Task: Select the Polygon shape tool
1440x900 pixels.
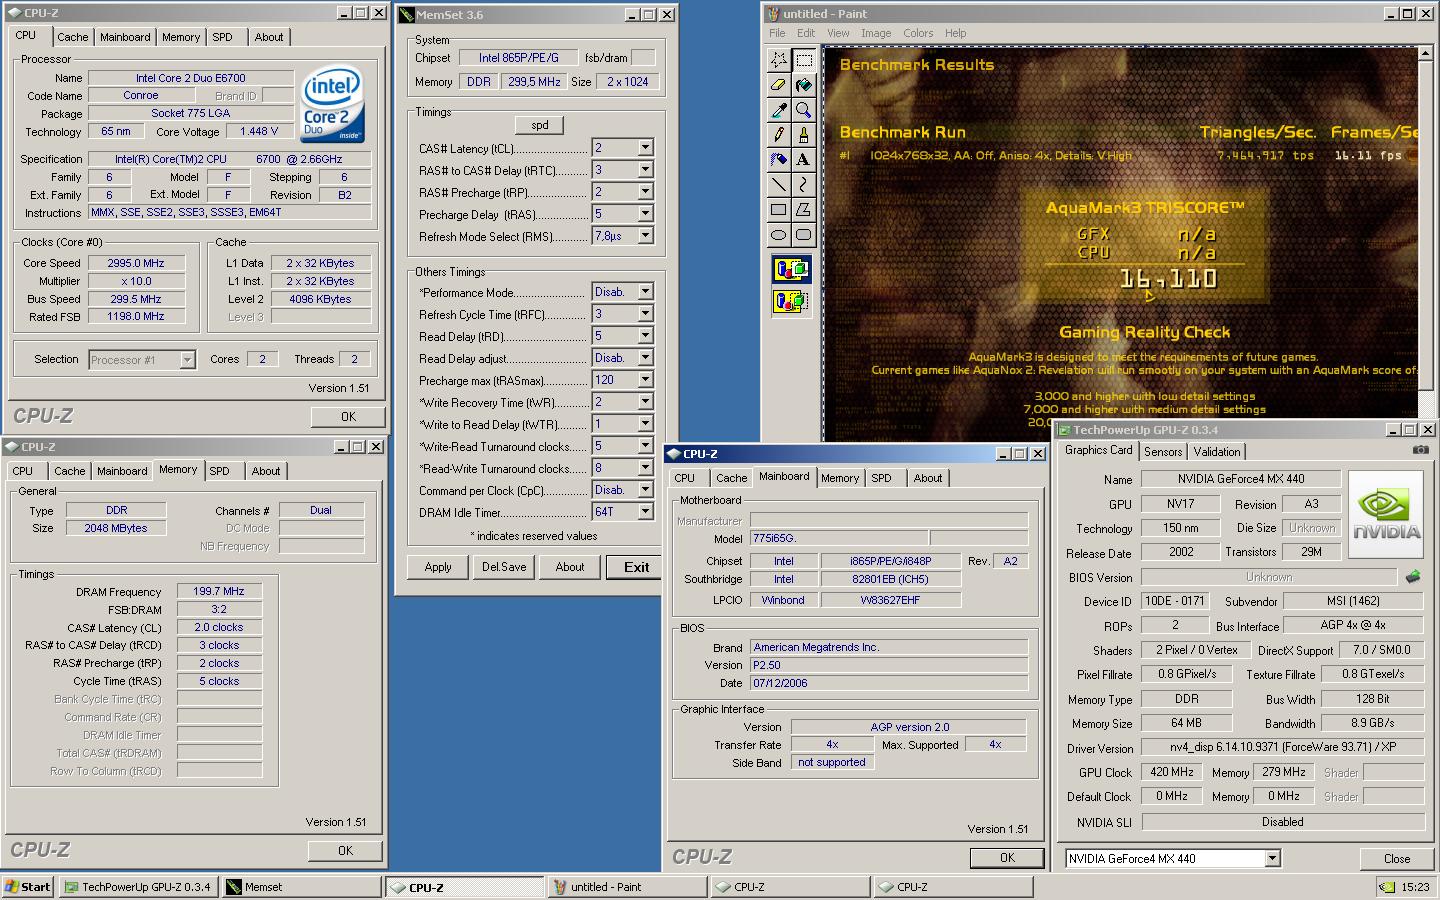Action: (803, 210)
